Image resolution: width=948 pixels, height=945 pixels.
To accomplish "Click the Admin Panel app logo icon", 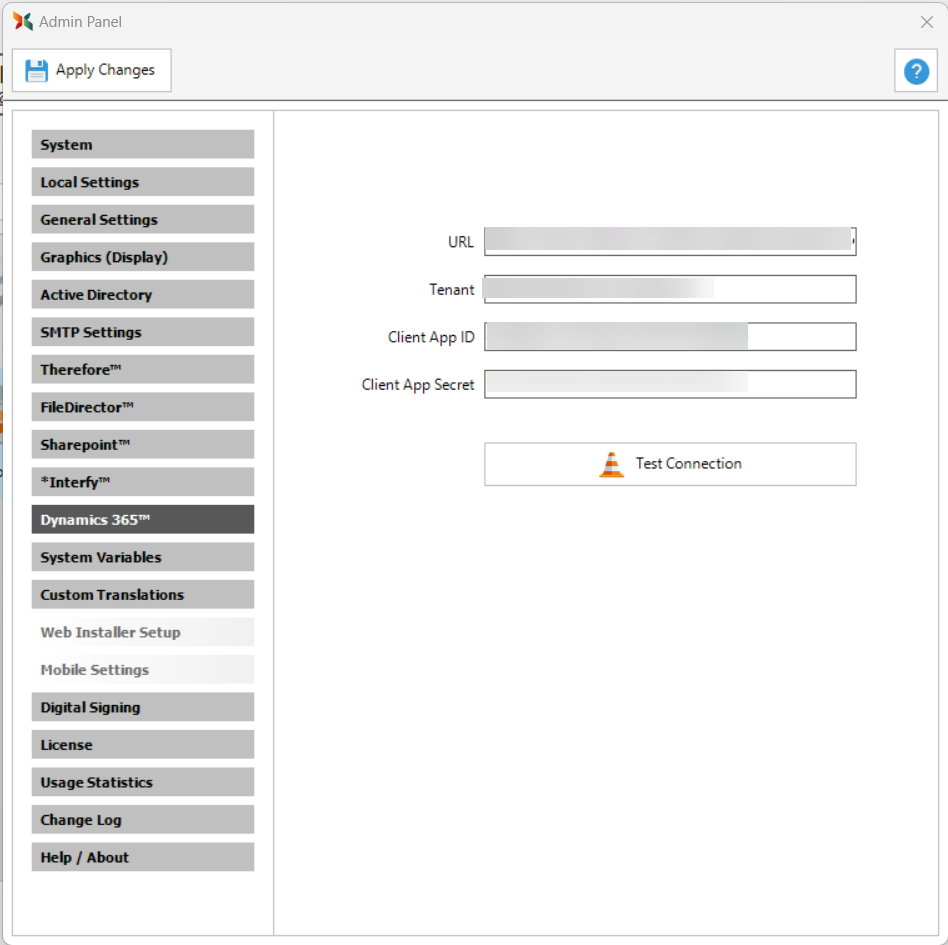I will click(22, 21).
